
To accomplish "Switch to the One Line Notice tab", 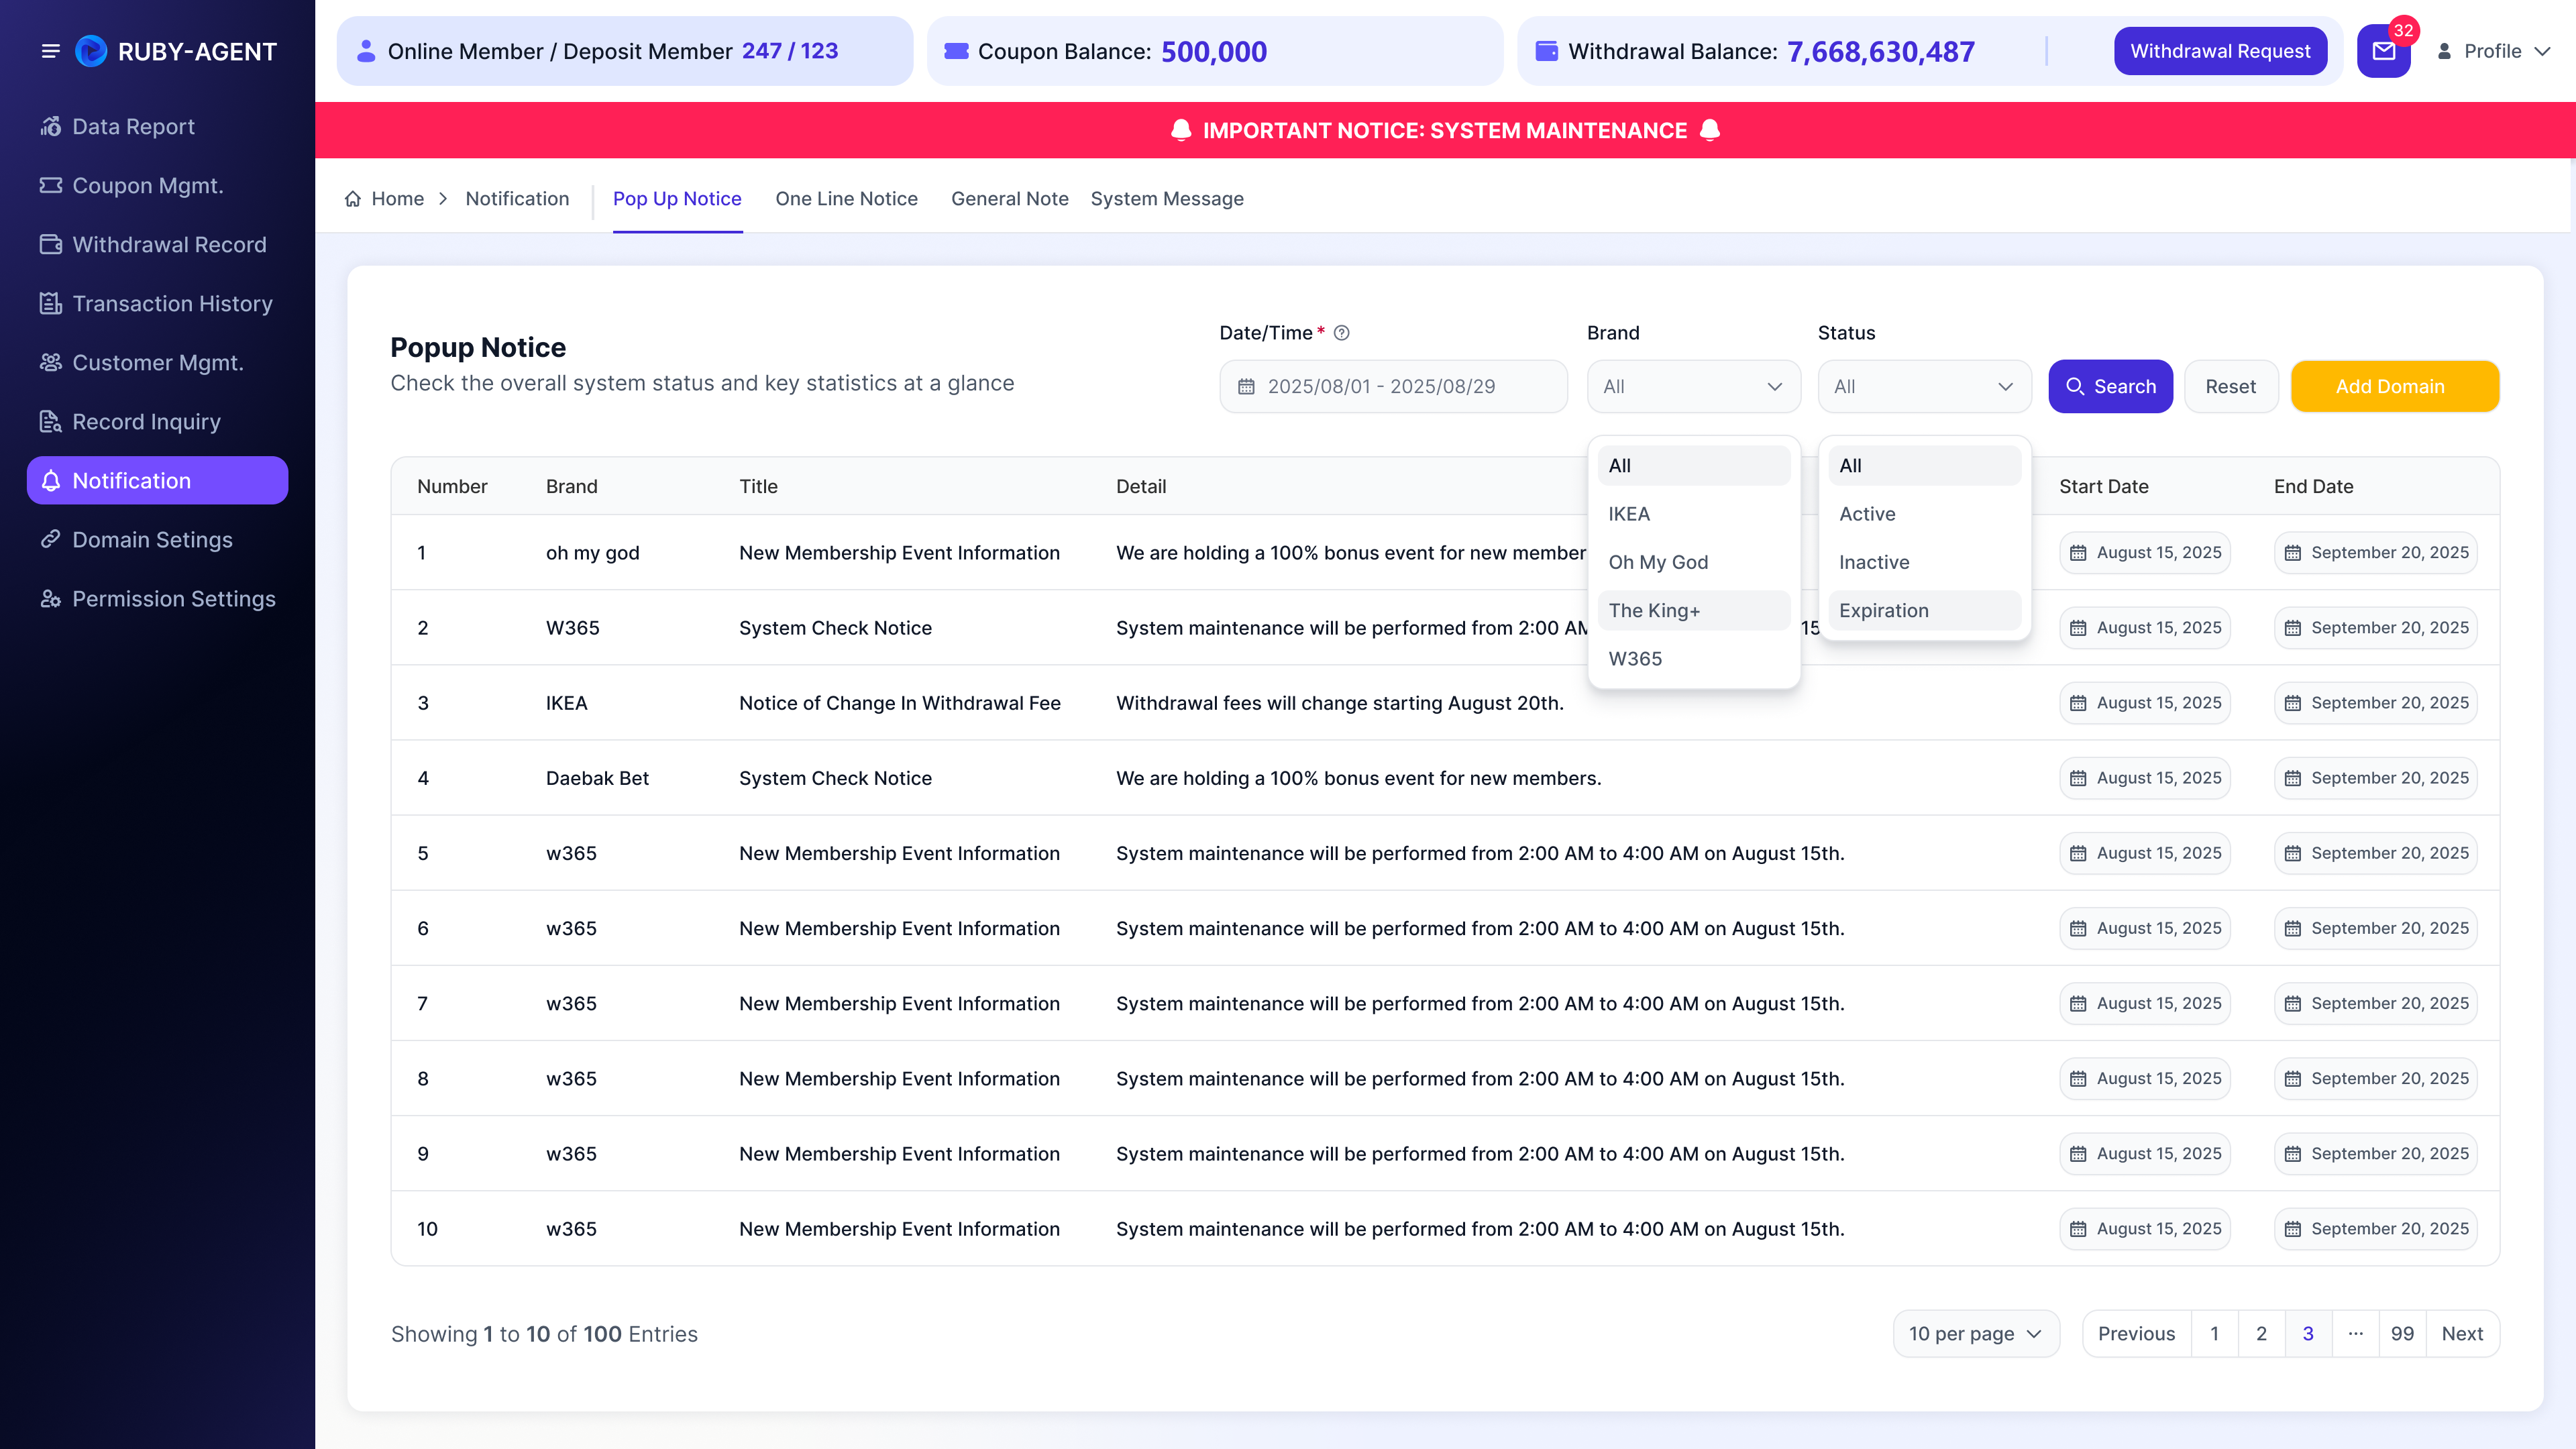I will click(846, 199).
